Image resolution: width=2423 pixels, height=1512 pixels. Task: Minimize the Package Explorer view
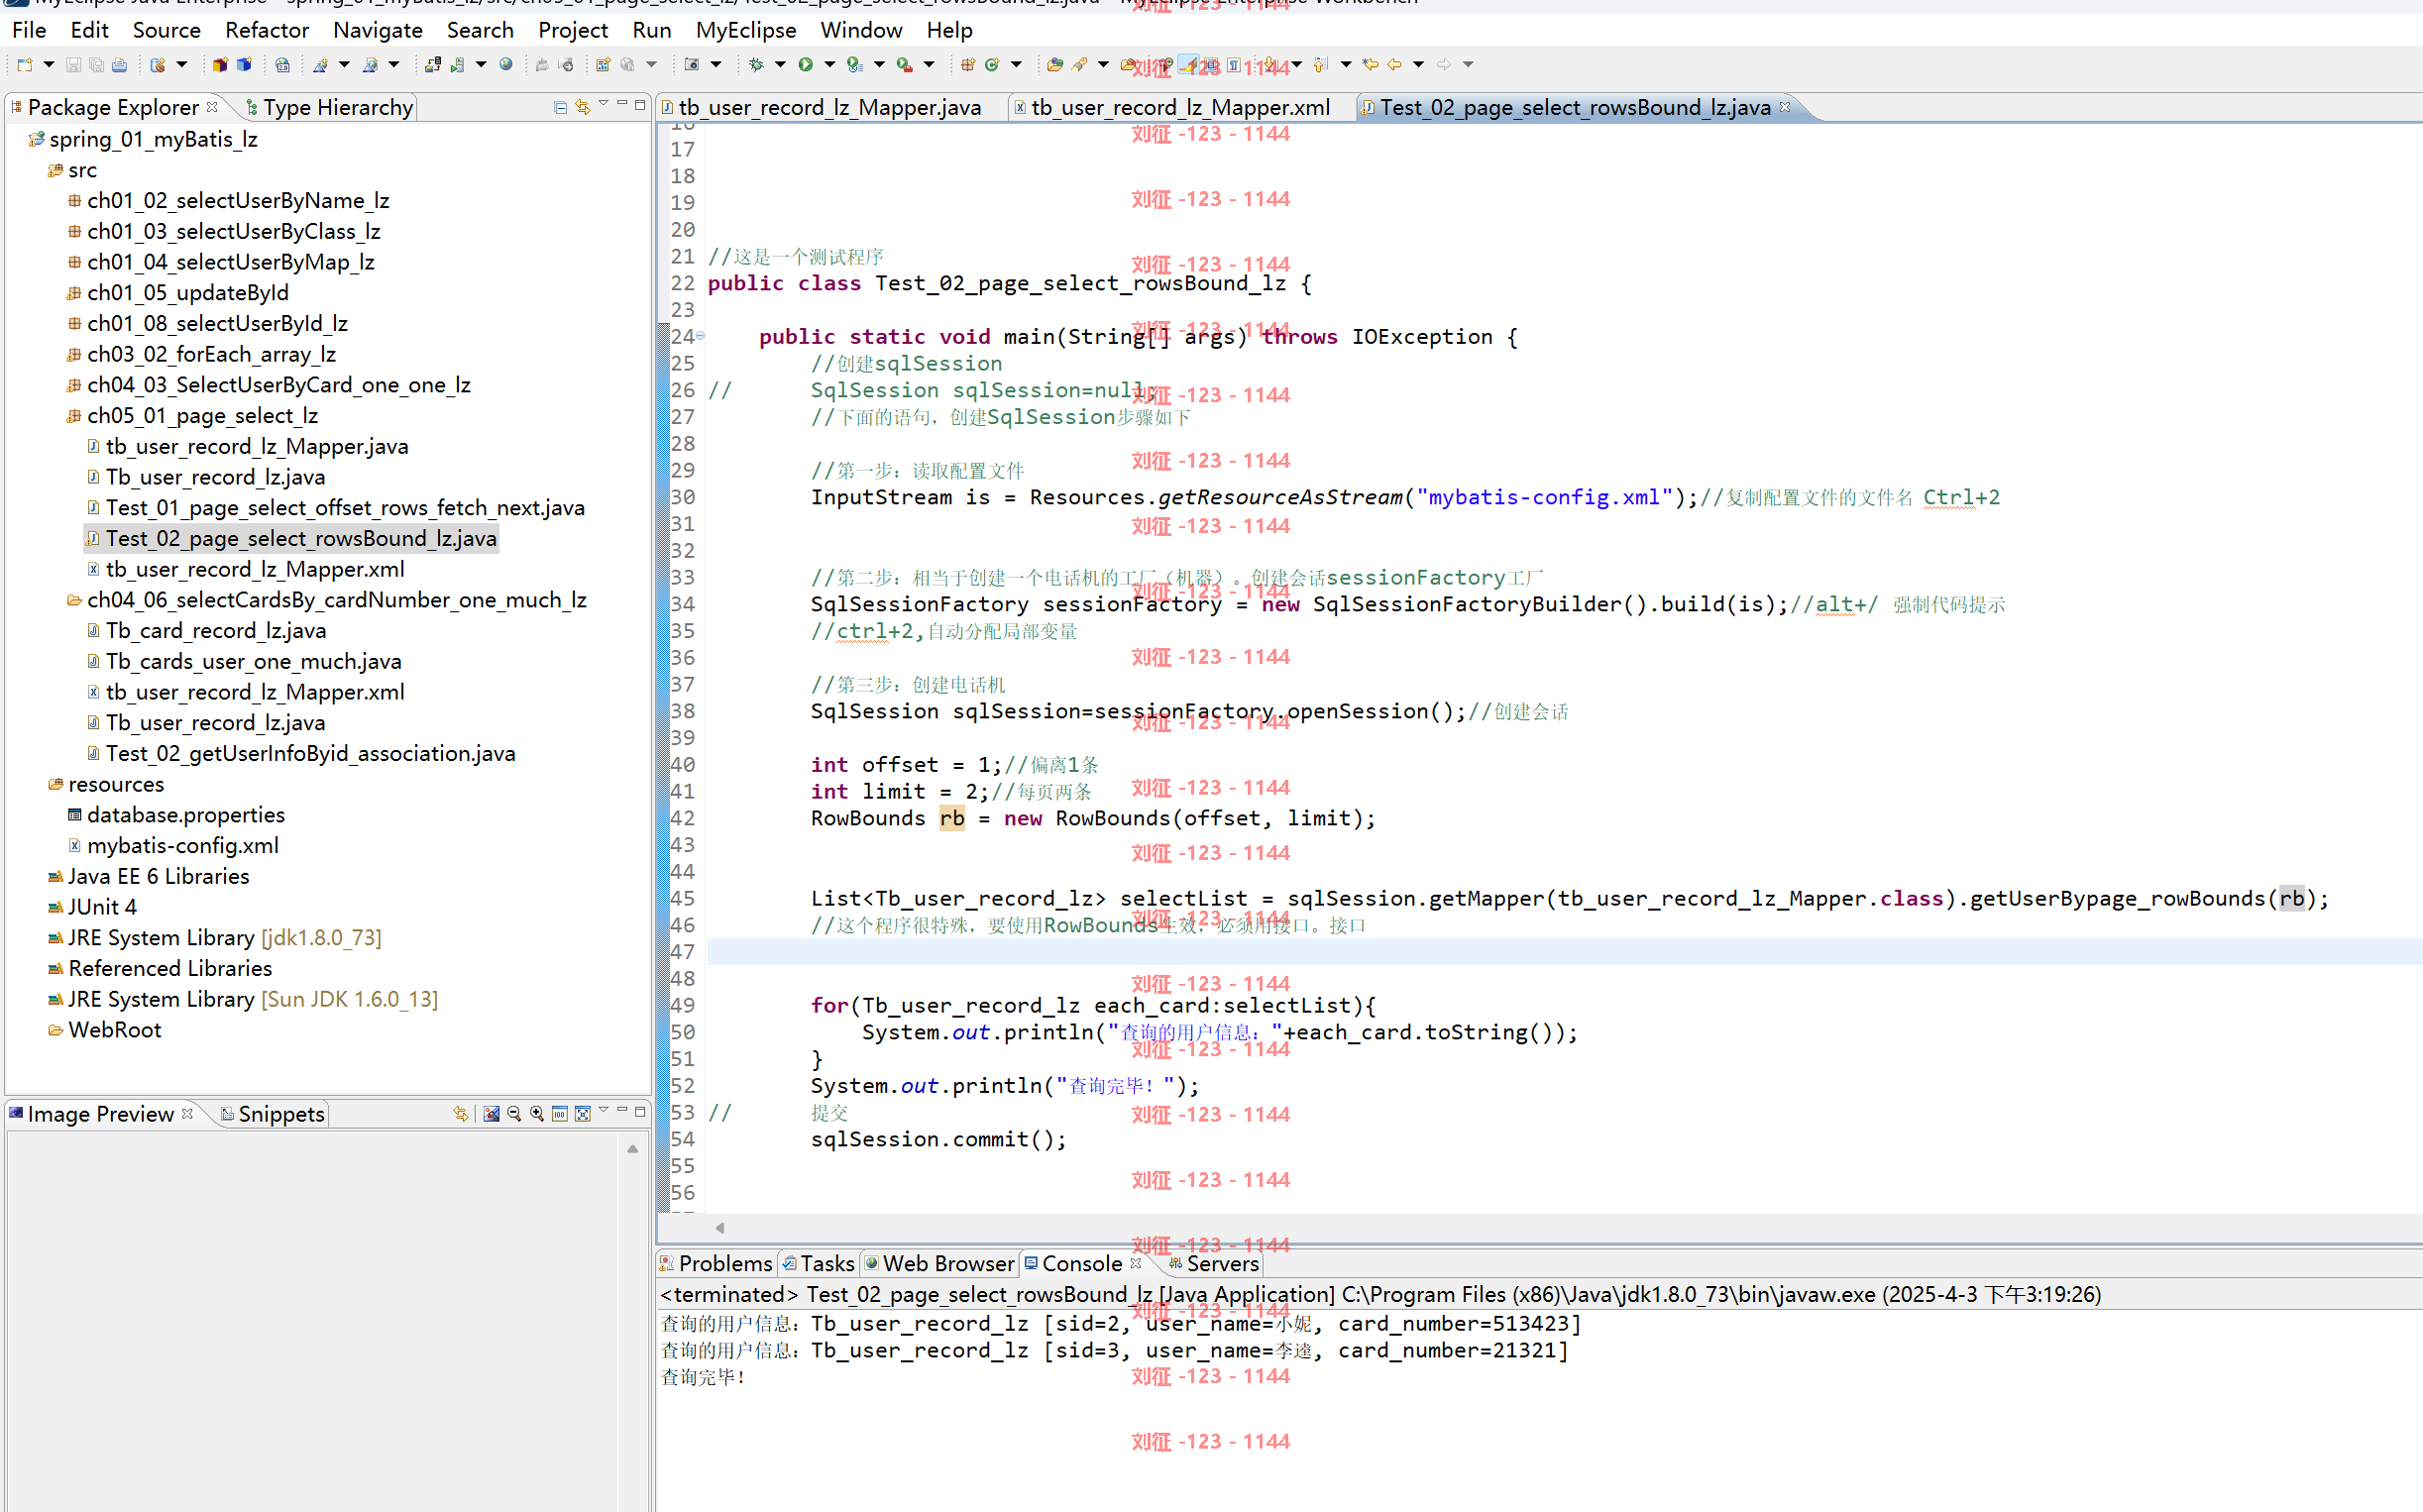[622, 104]
